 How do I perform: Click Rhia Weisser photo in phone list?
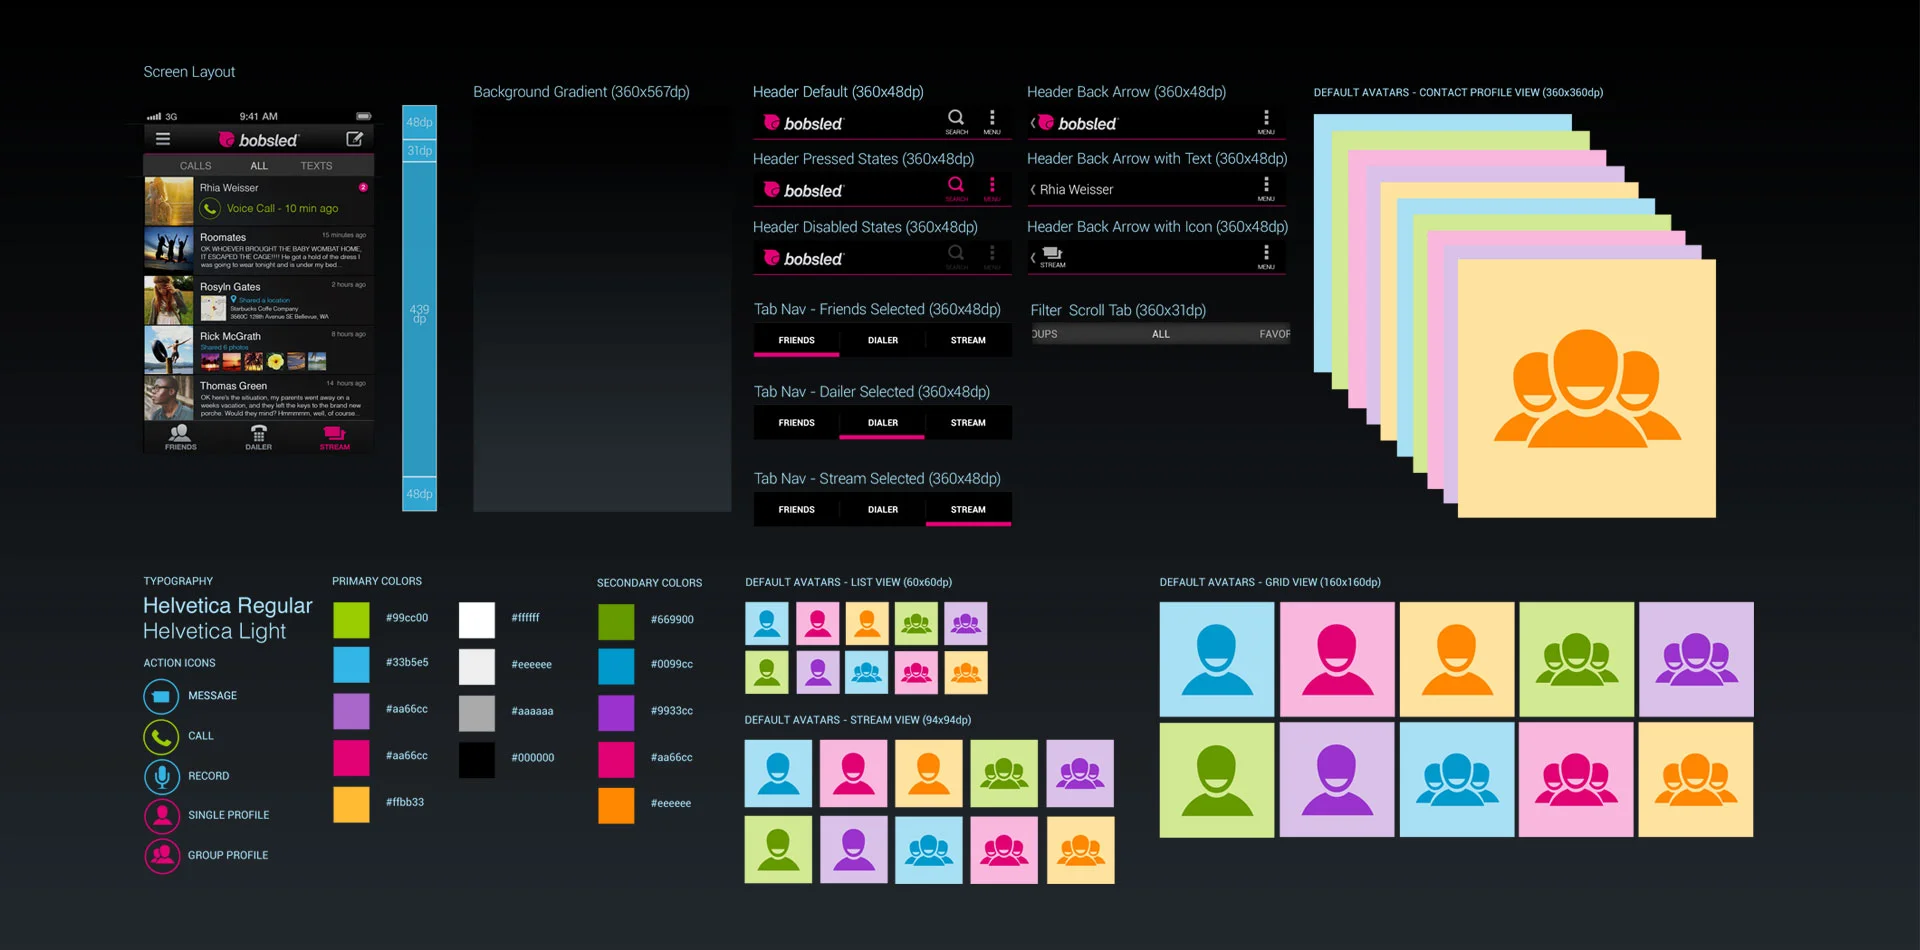point(169,201)
